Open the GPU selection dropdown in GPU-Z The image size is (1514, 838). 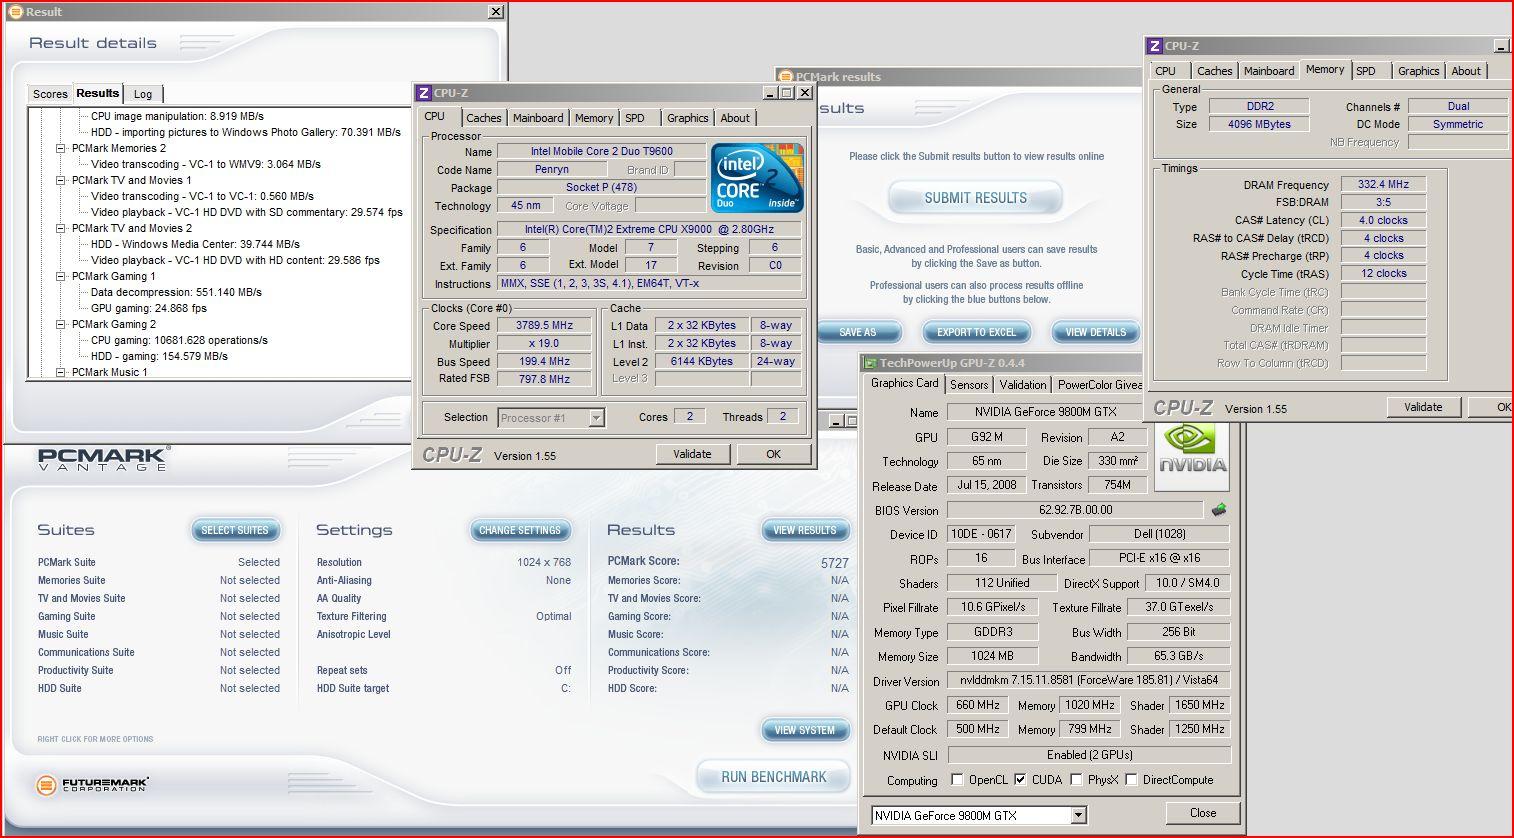click(x=1078, y=816)
